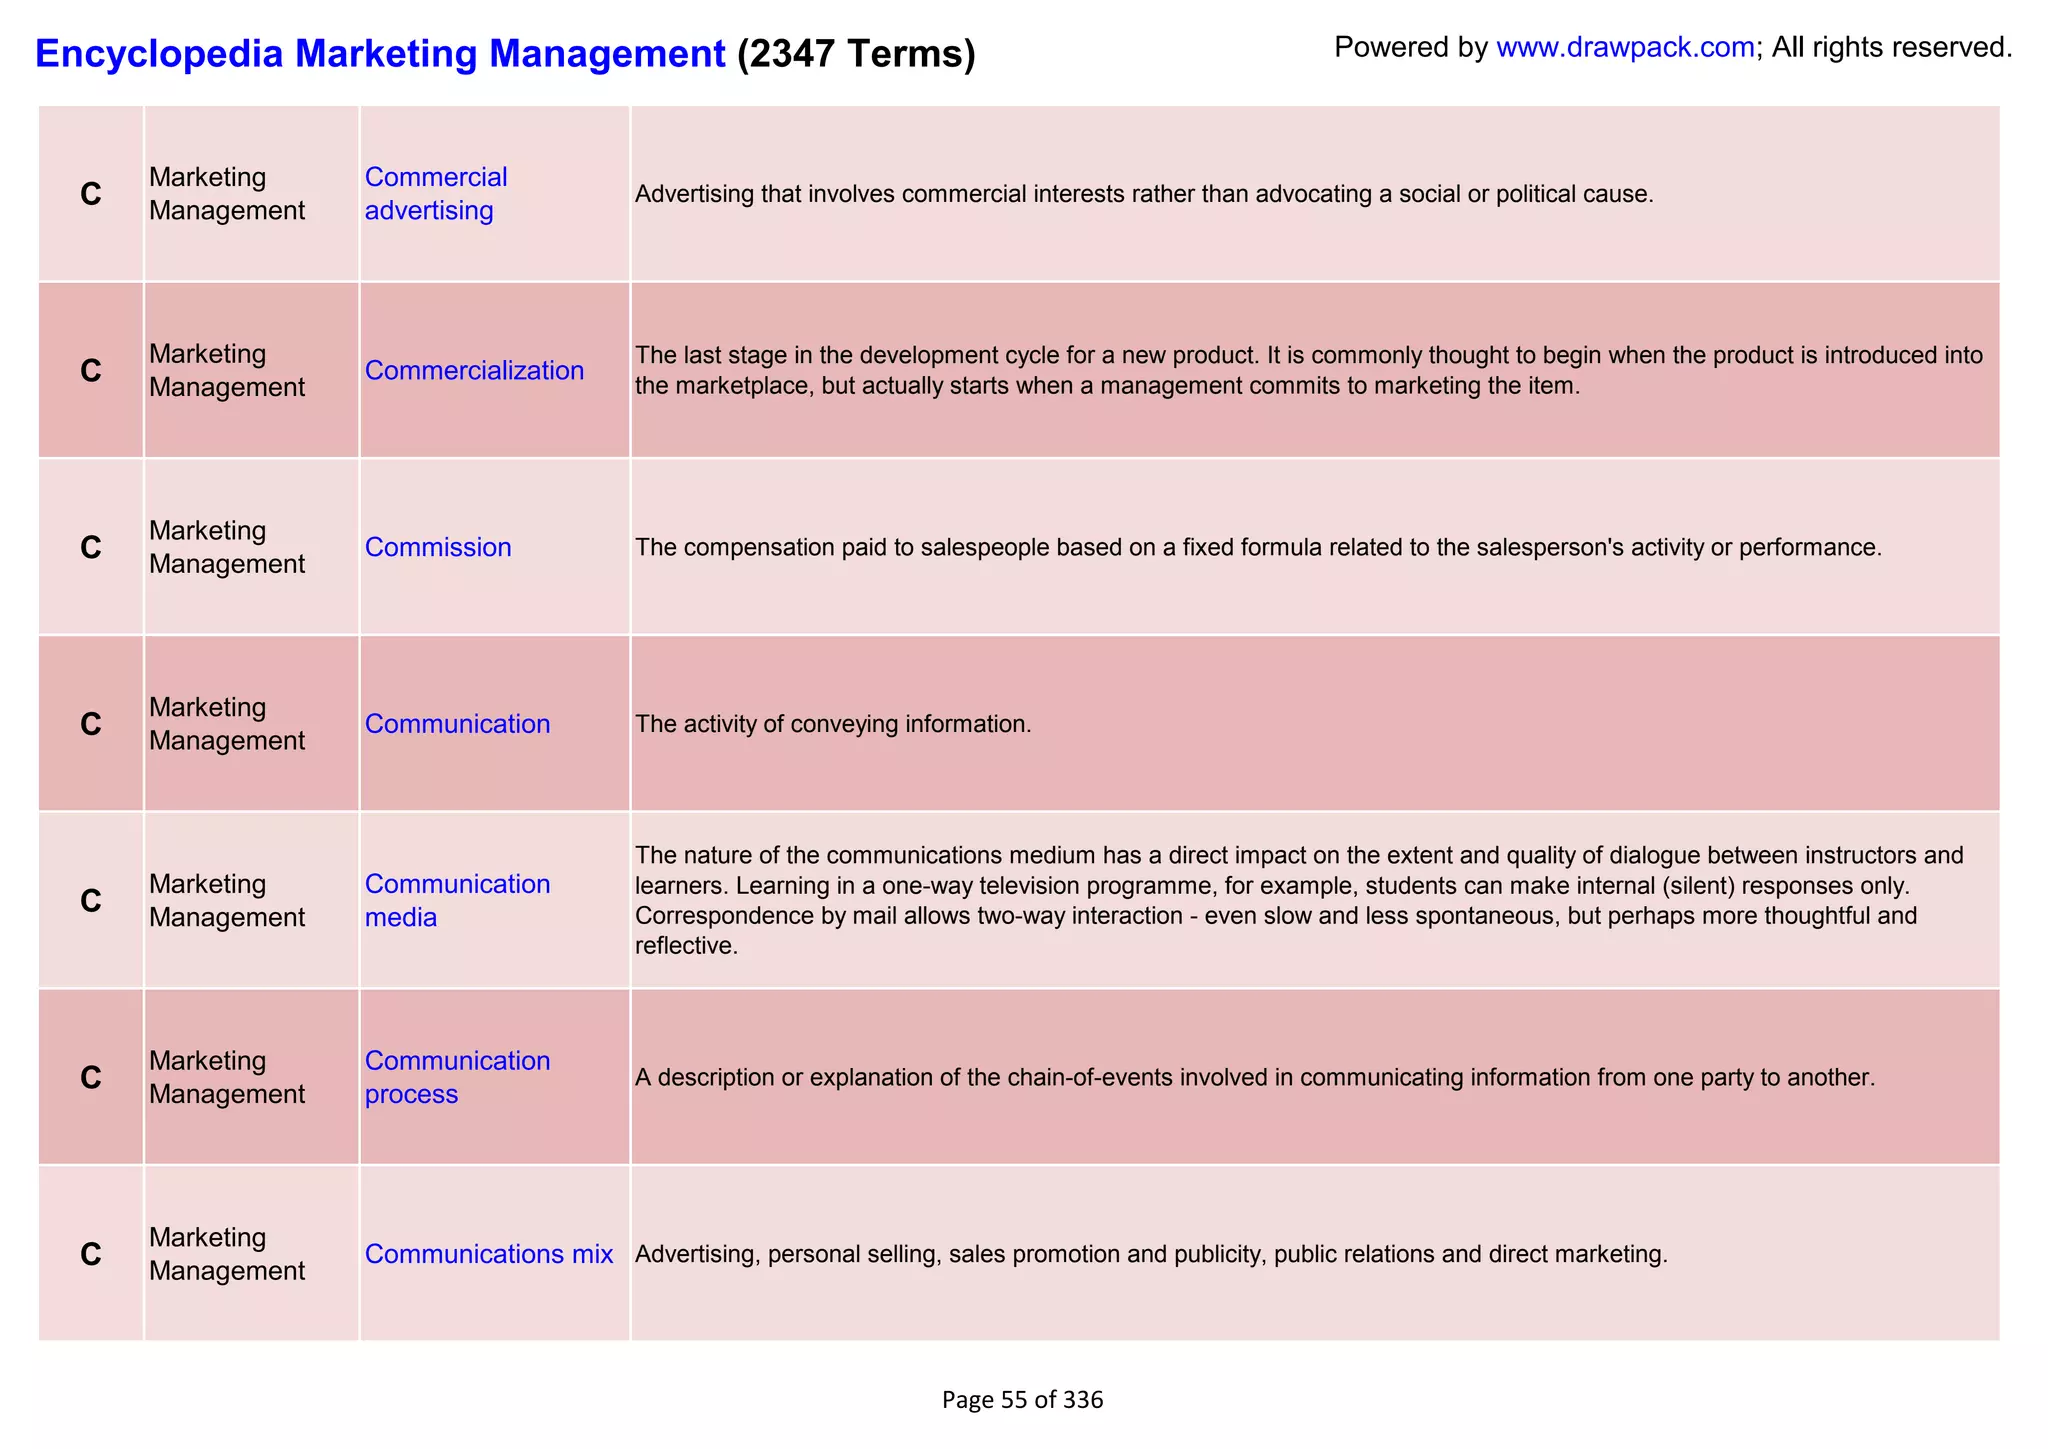
Task: Click 'Marketing Management' in the Commercial advertising row
Action: 227,194
